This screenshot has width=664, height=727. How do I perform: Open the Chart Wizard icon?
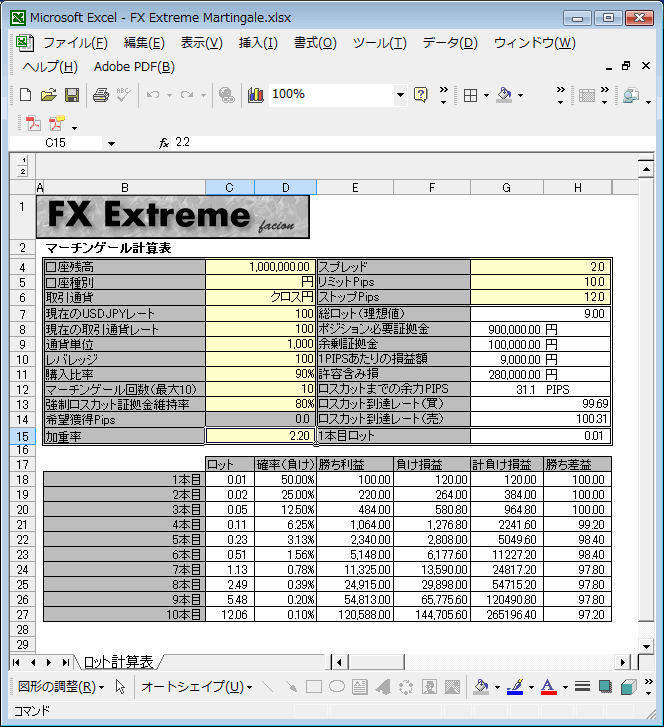[x=255, y=95]
